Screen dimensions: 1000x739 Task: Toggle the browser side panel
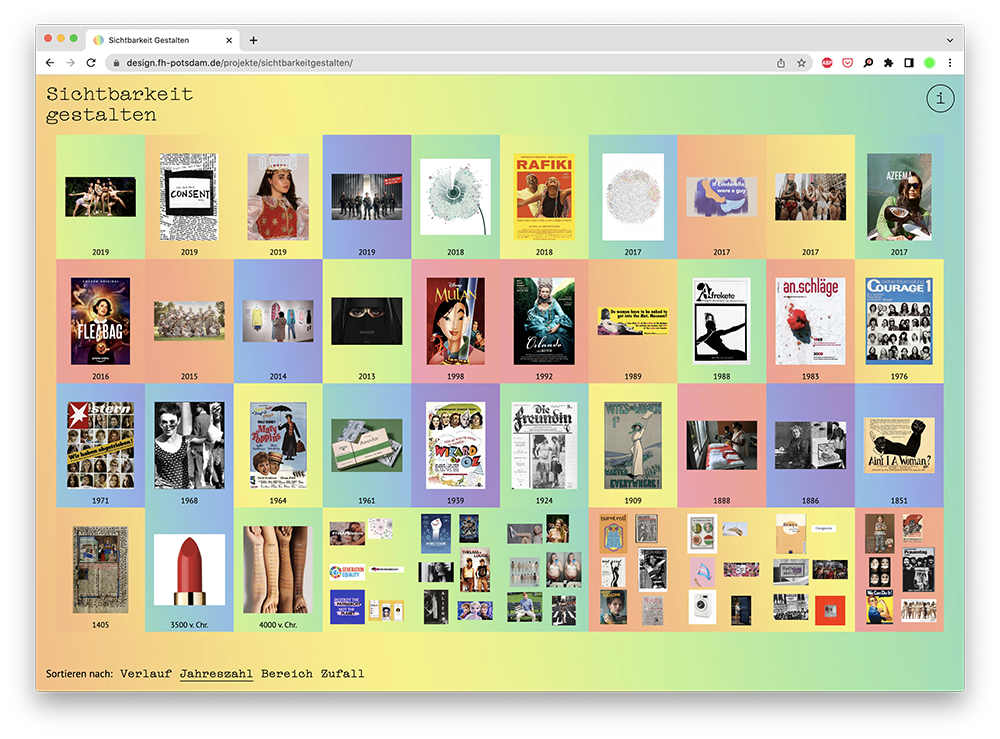click(908, 63)
